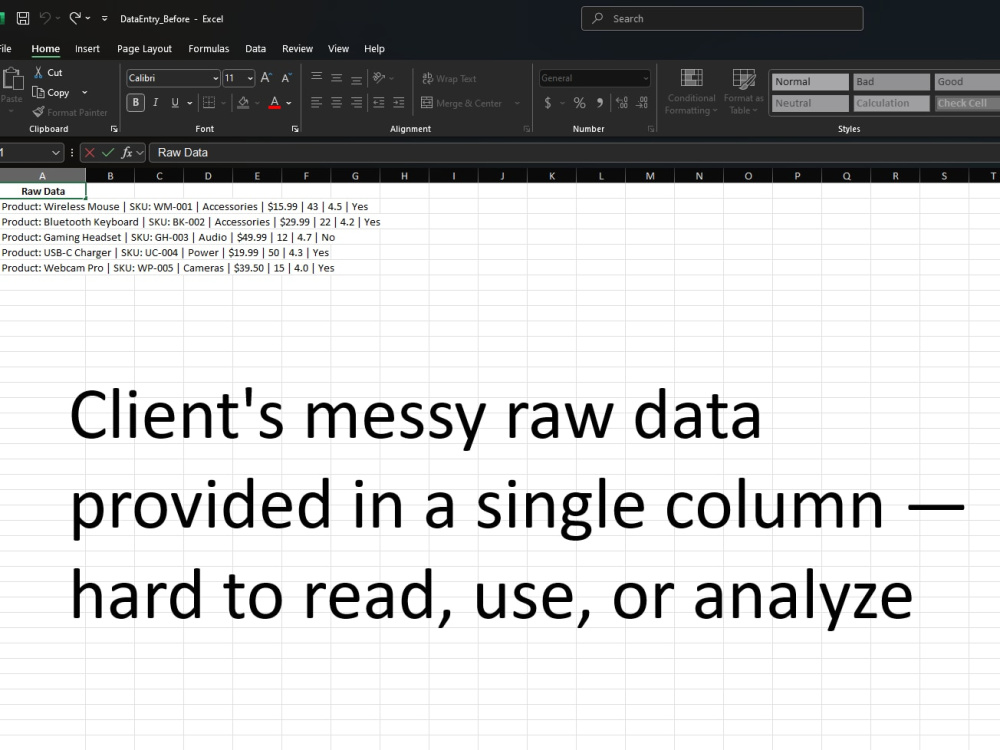Apply the Accounting dollar format
The image size is (1000, 750).
(x=548, y=103)
